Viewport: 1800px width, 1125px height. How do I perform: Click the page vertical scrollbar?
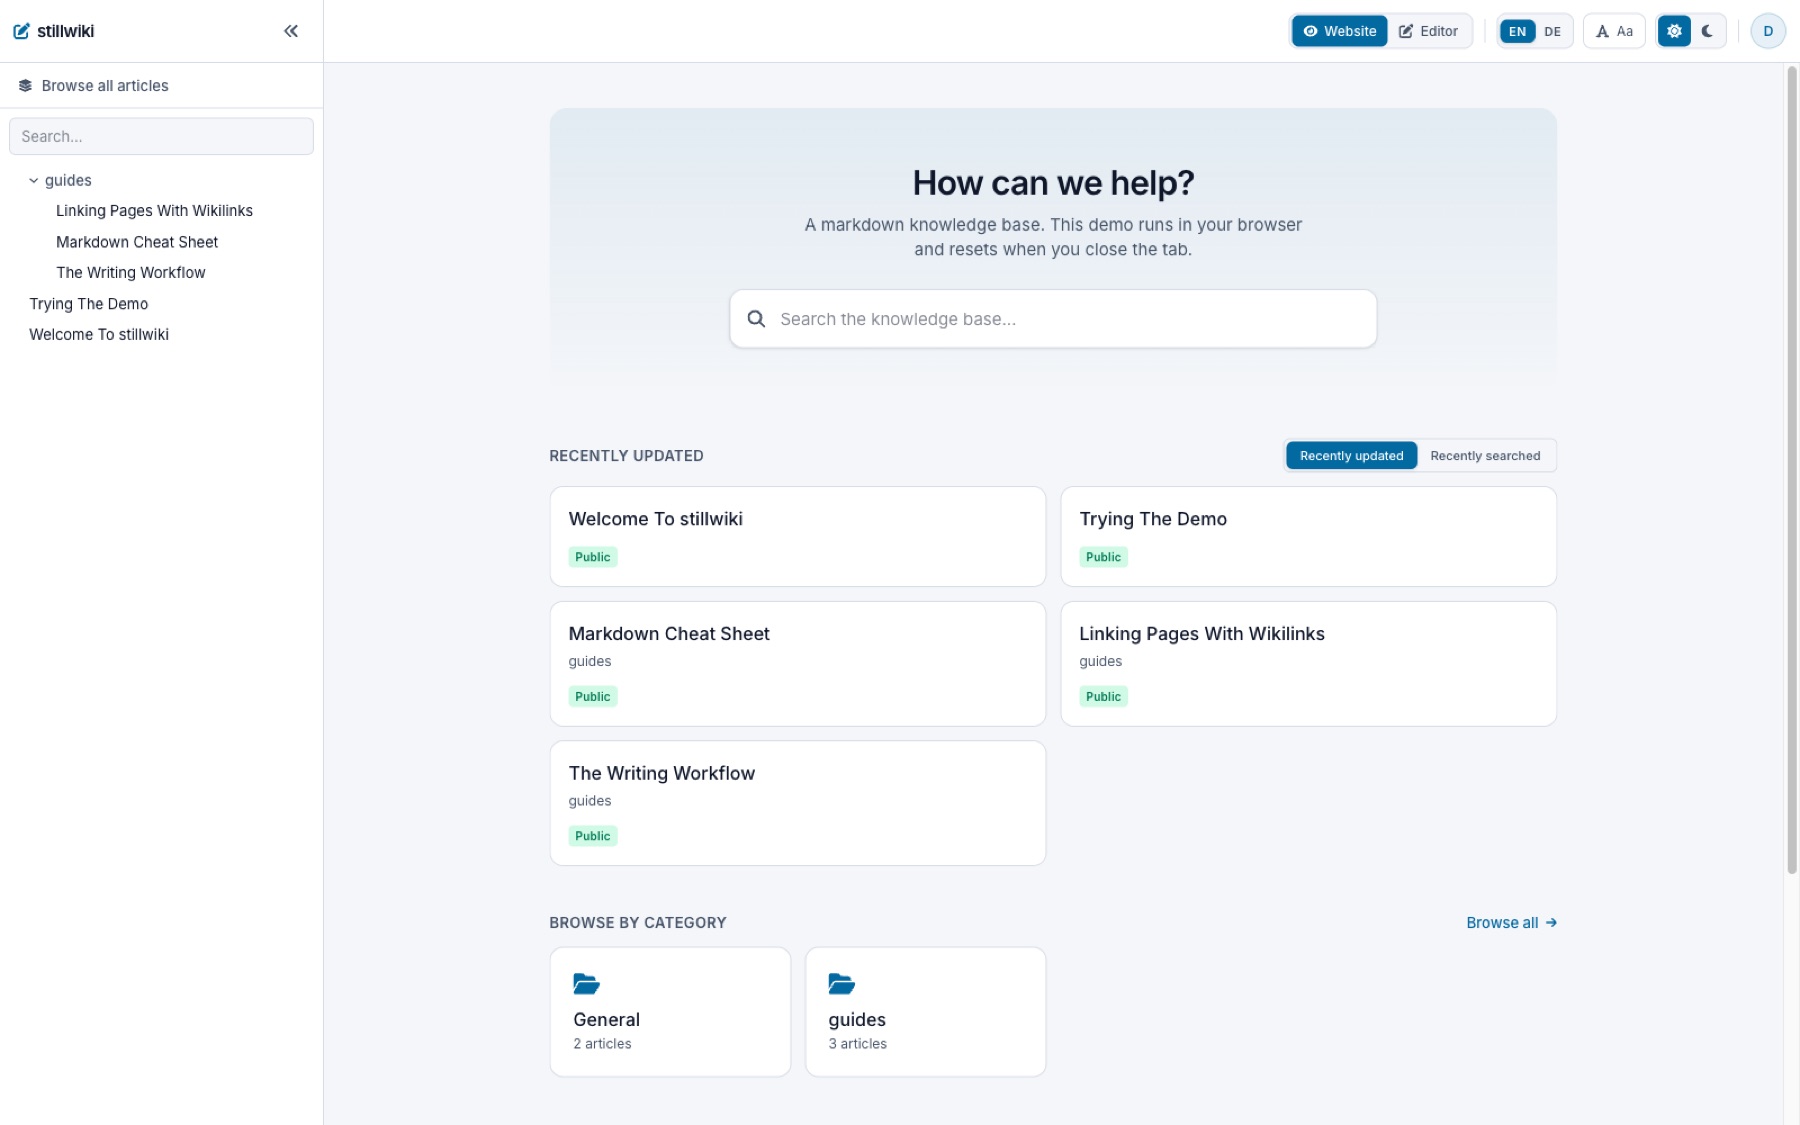(1791, 470)
